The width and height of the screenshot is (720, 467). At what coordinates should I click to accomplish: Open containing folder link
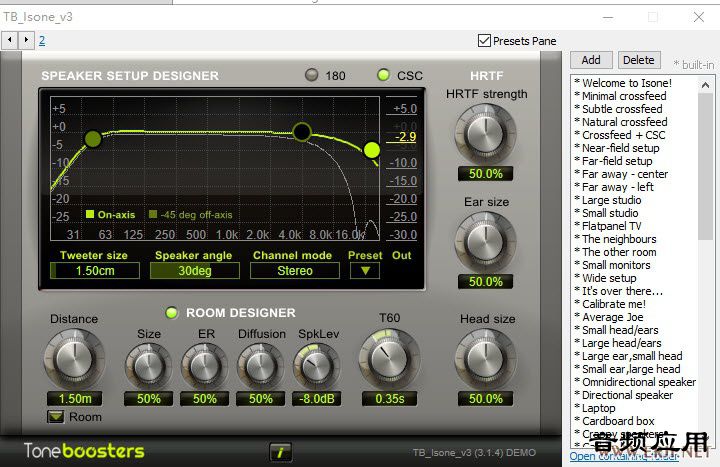(624, 456)
